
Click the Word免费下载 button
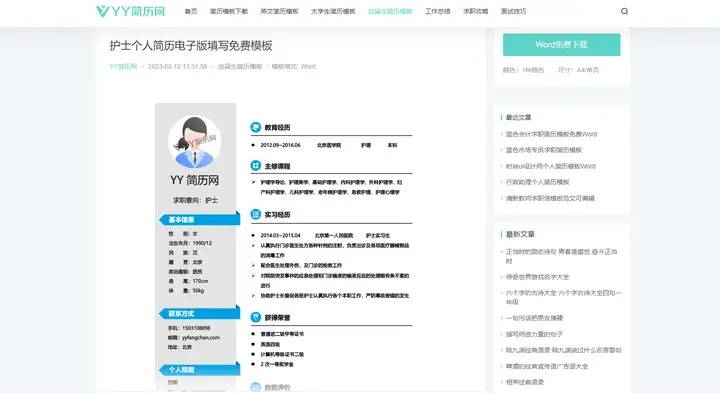point(562,45)
